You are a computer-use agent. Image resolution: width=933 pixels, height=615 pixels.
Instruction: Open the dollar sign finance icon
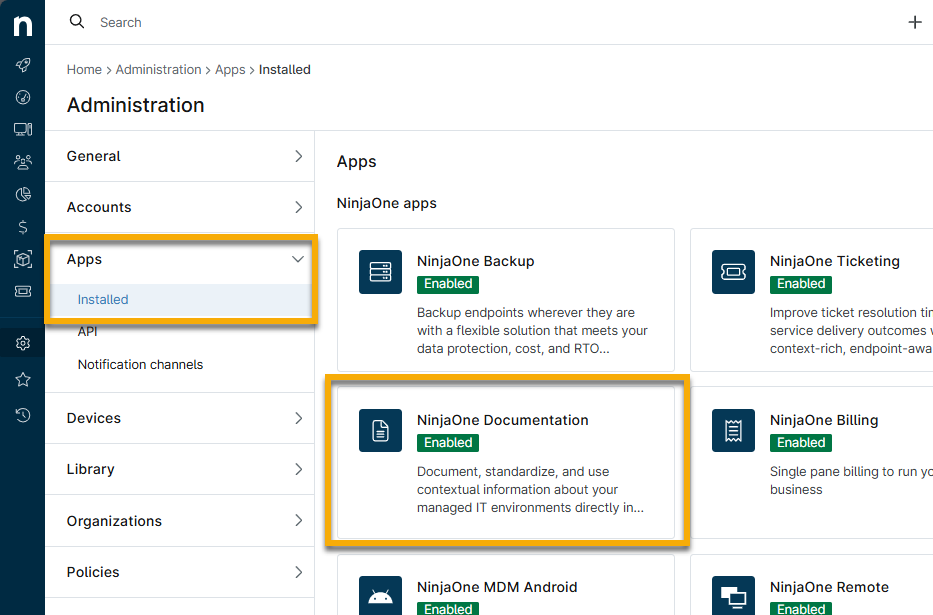click(x=23, y=227)
